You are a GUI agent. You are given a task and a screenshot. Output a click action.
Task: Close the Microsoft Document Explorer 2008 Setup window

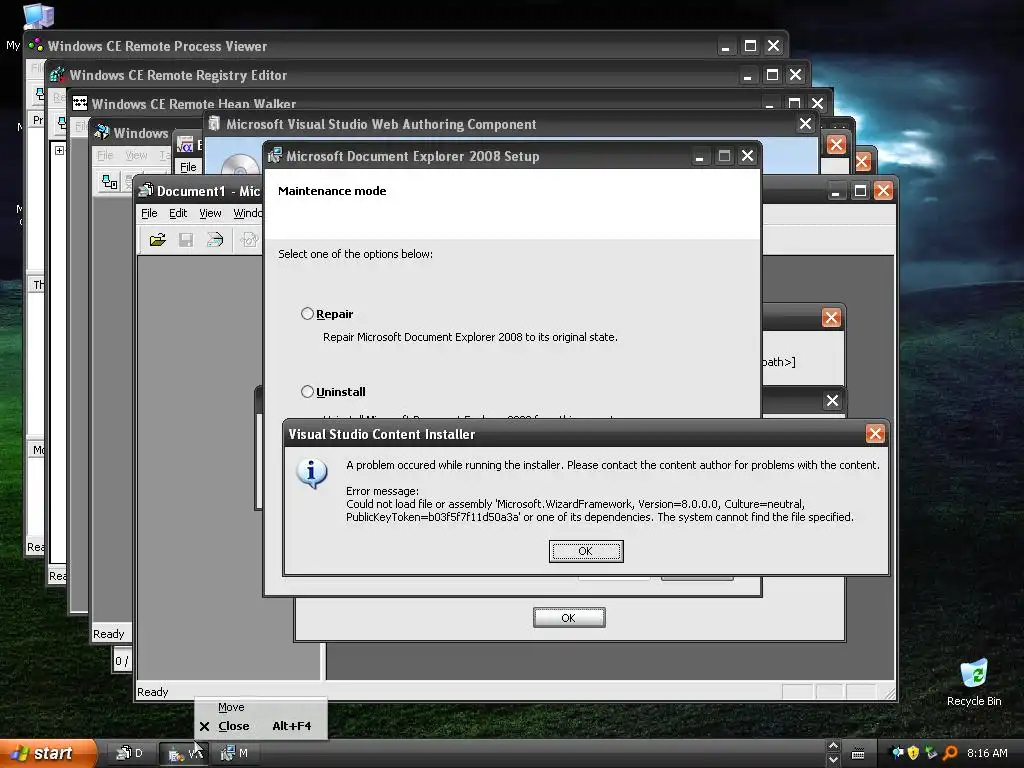click(747, 155)
